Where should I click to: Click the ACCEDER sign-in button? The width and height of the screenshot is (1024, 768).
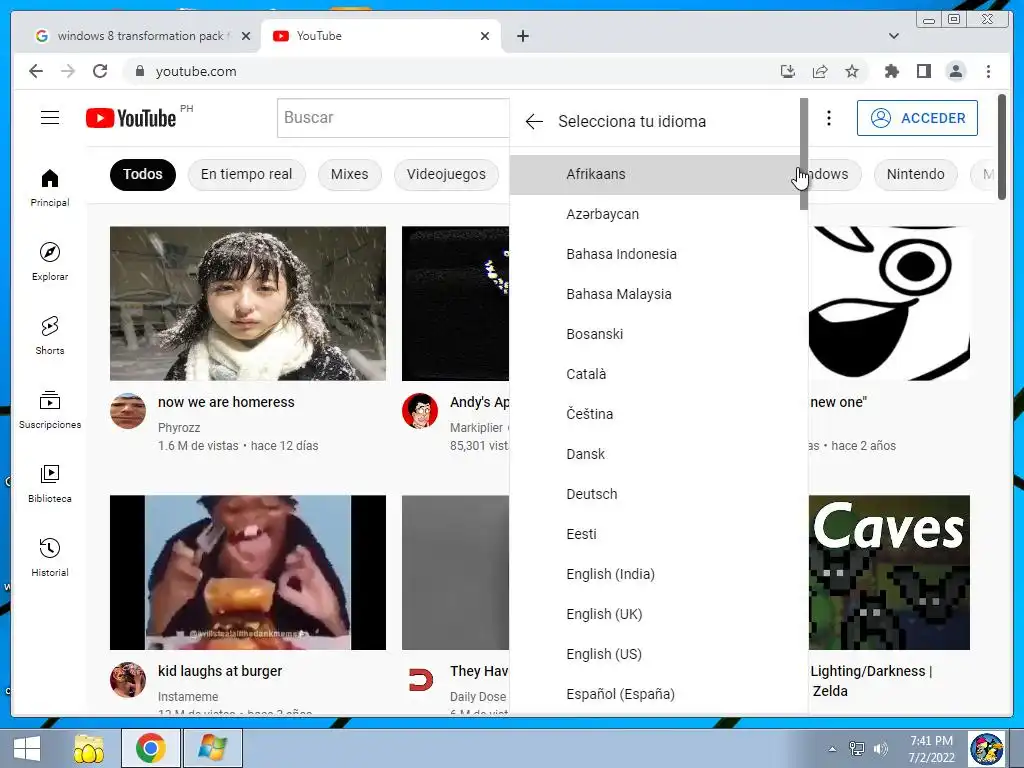coord(917,118)
